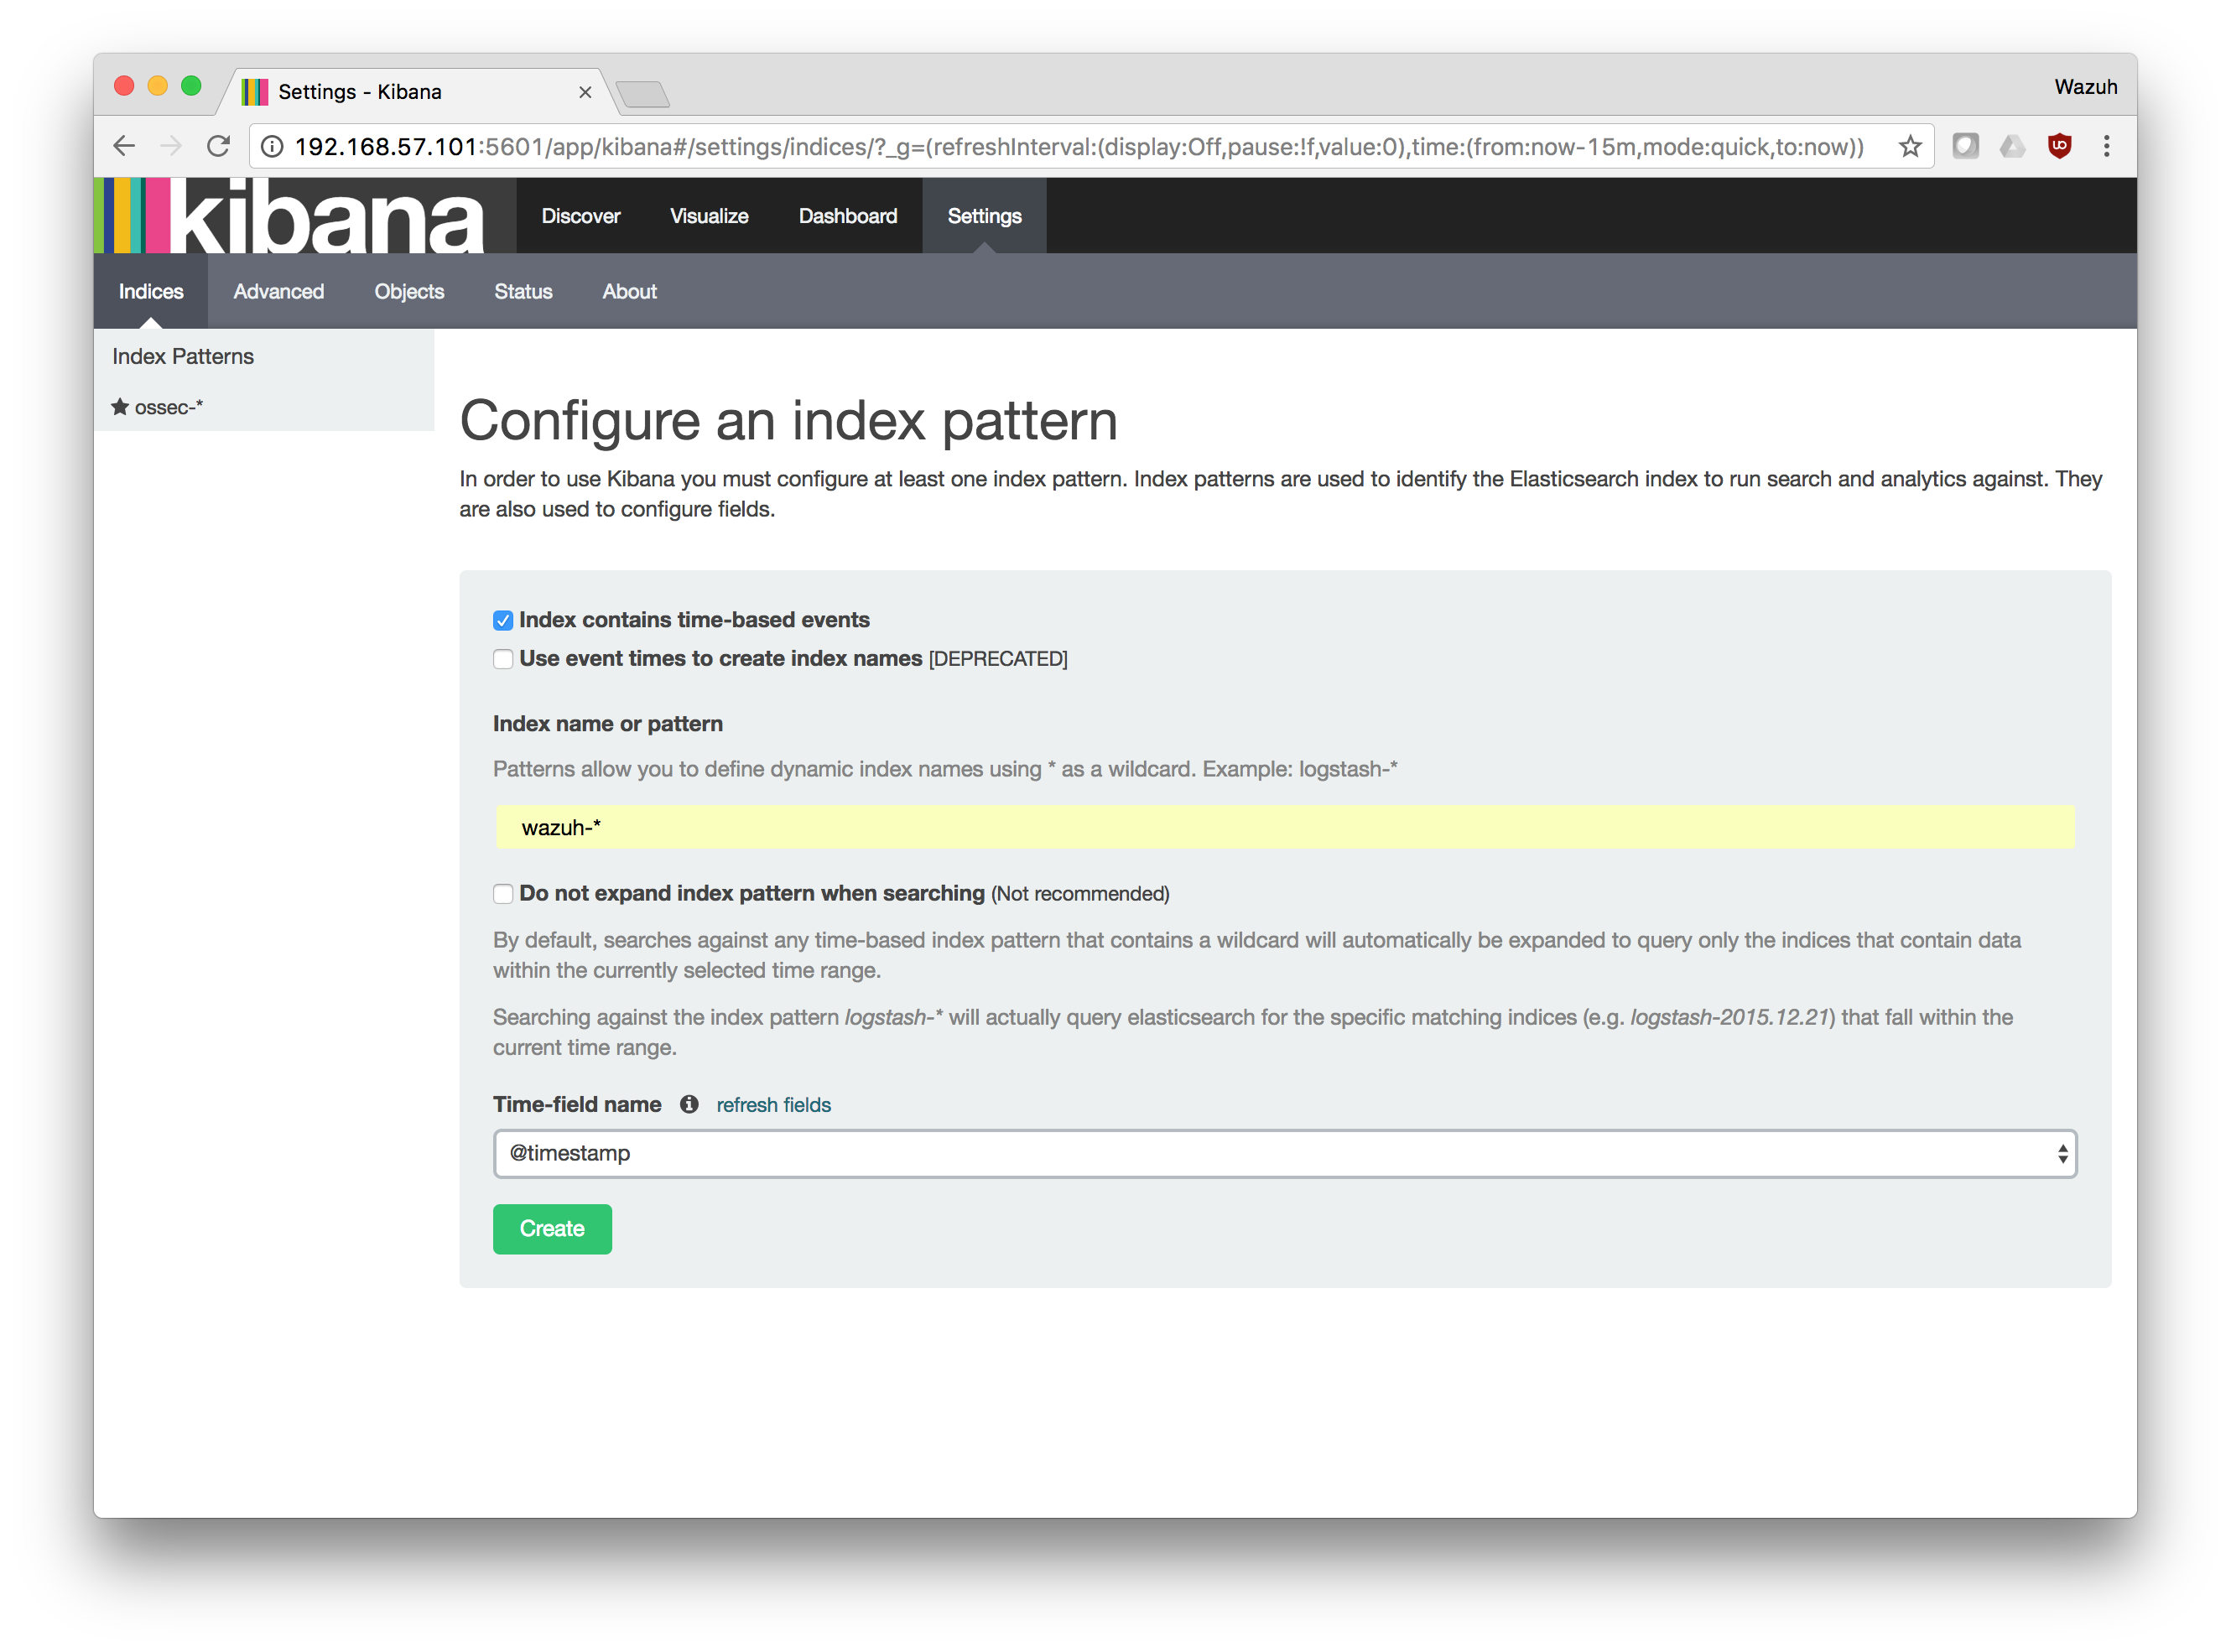Click the 'Time-field name' label
This screenshot has height=1652, width=2231.
point(577,1104)
